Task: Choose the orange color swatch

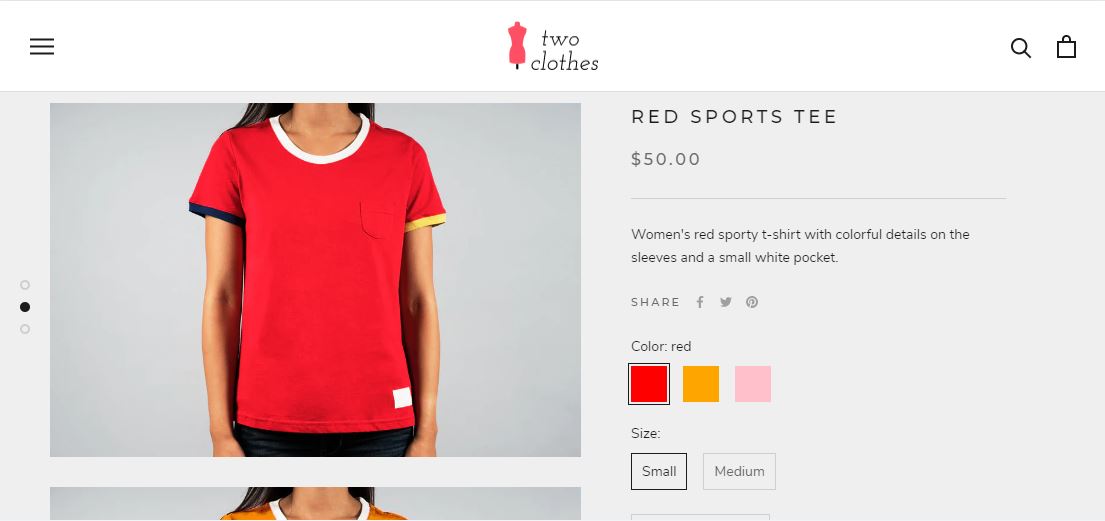Action: click(701, 384)
